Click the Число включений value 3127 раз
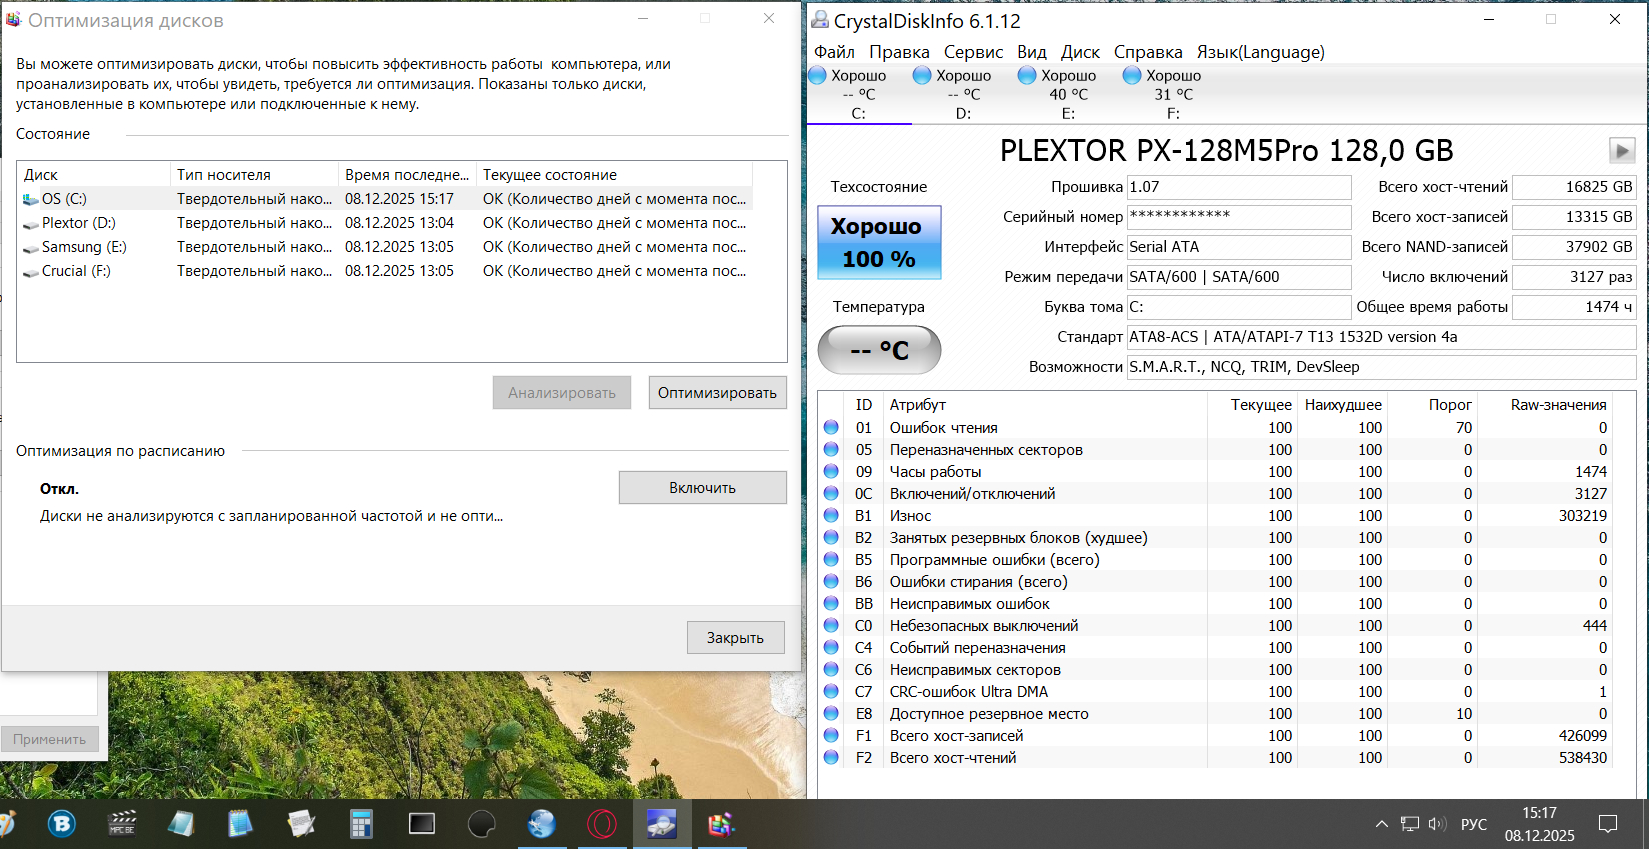Viewport: 1649px width, 849px height. coord(1574,277)
